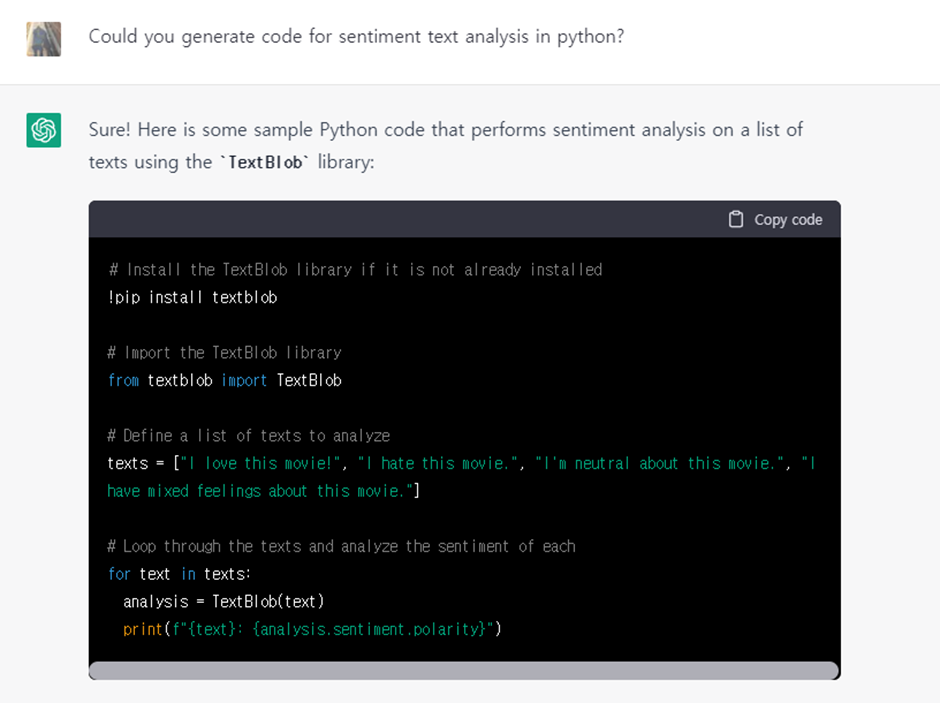Viewport: 940px width, 703px height.
Task: Place cursor on "!pip install textblob" line
Action: 193,297
